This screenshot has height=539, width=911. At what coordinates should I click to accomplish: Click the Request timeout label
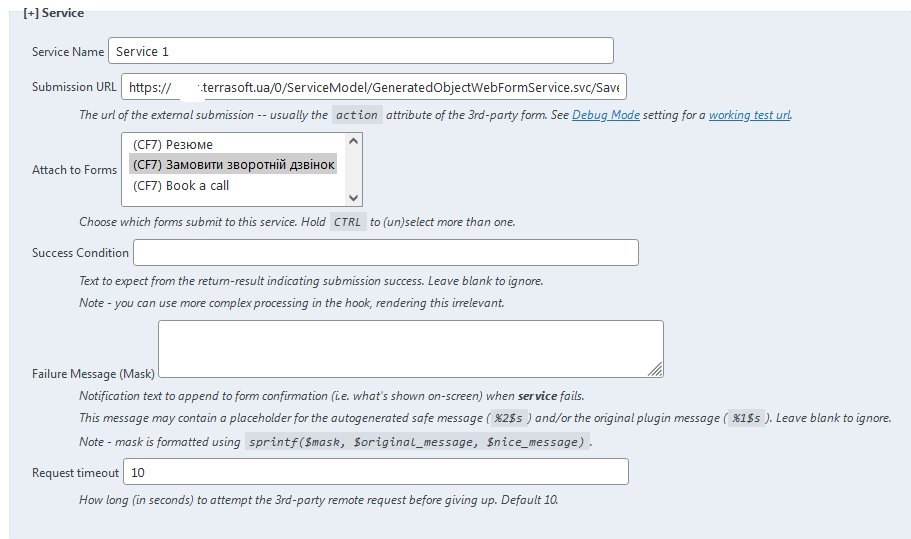coord(75,472)
